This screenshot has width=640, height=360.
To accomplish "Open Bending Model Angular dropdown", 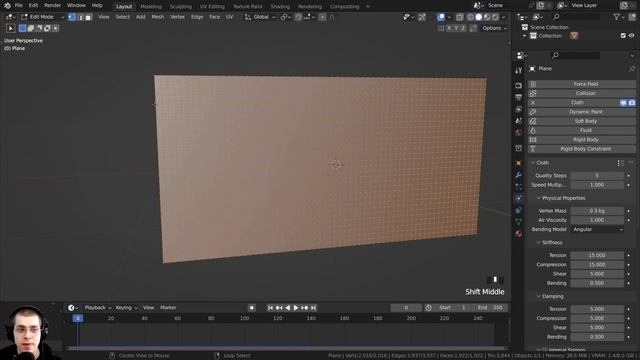I will [x=598, y=229].
